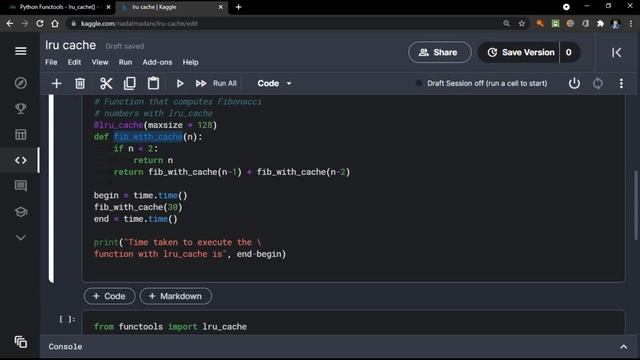The height and width of the screenshot is (360, 640).
Task: Expand the sidebar More chevron
Action: click(x=20, y=238)
